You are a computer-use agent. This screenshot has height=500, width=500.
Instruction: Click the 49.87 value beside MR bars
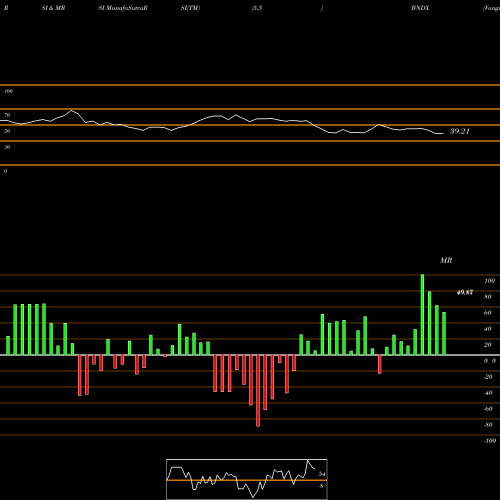point(465,293)
